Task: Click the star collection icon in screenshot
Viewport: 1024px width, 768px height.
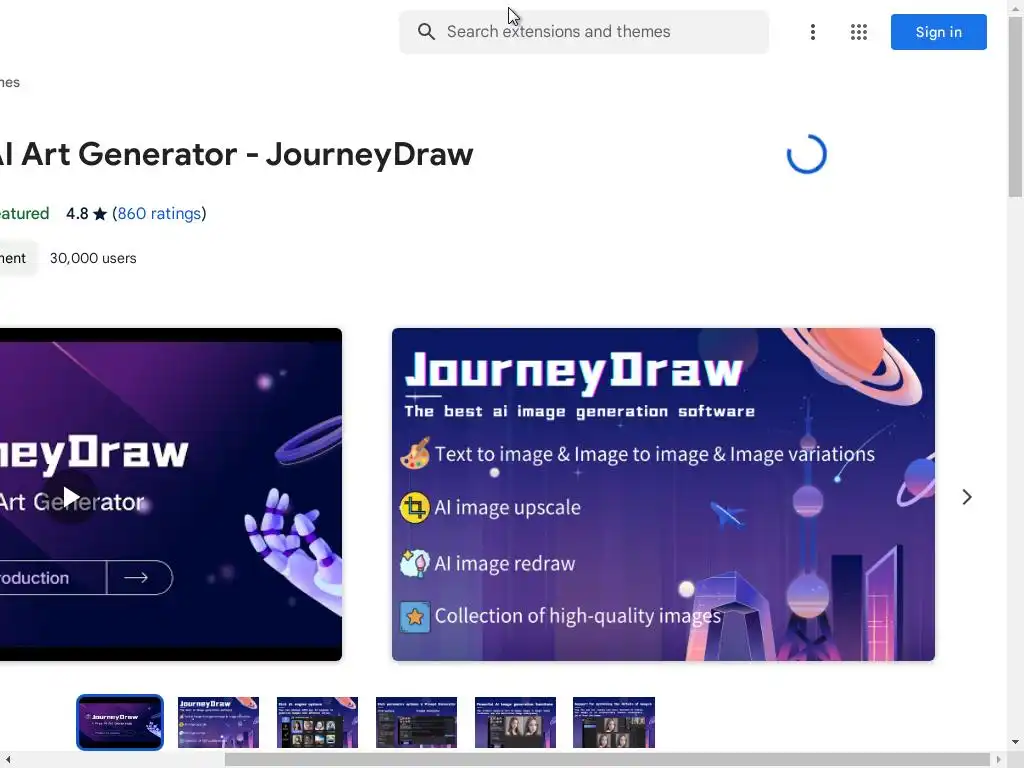Action: (x=415, y=616)
